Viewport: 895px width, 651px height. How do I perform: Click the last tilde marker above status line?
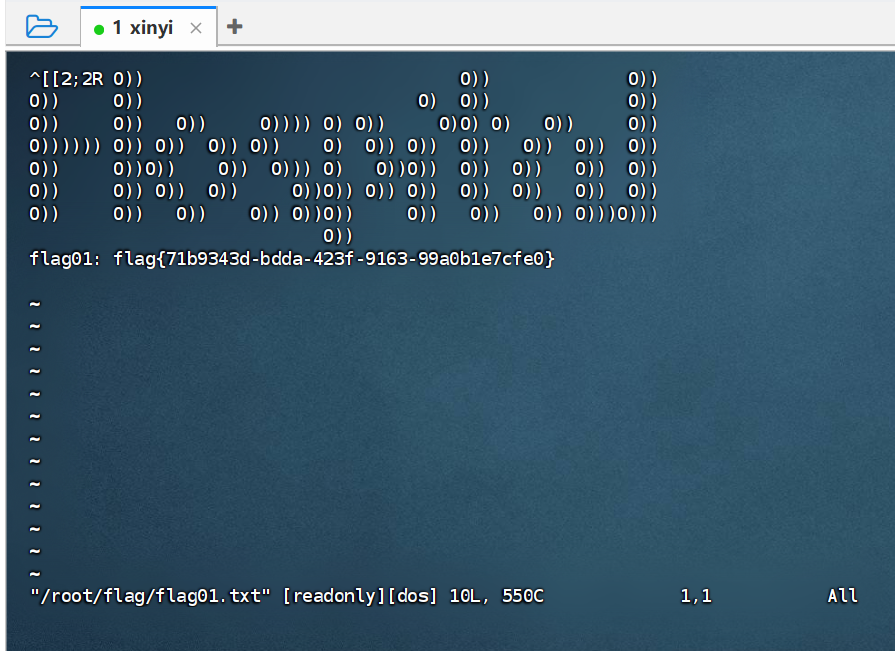pyautogui.click(x=35, y=574)
